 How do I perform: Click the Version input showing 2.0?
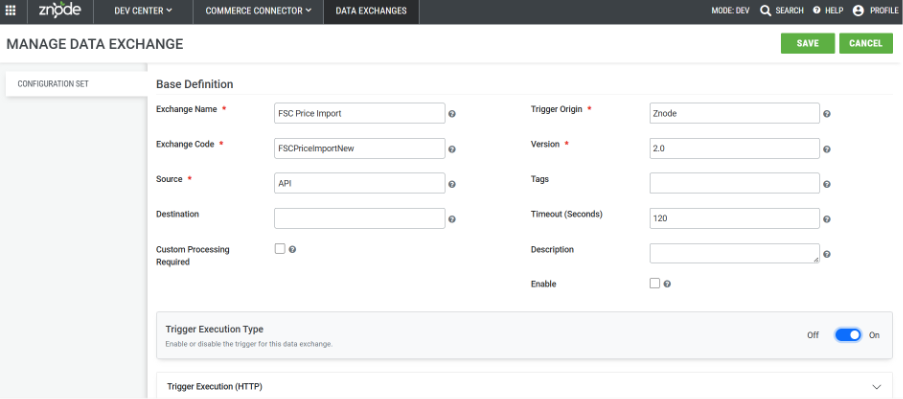(x=734, y=149)
